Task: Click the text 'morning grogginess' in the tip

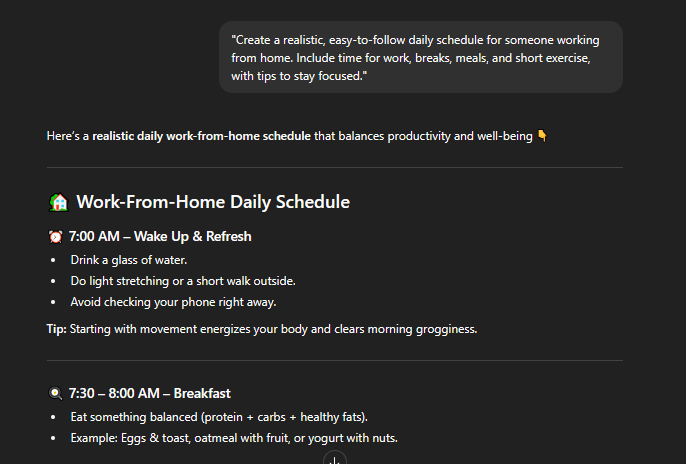Action: pos(422,329)
